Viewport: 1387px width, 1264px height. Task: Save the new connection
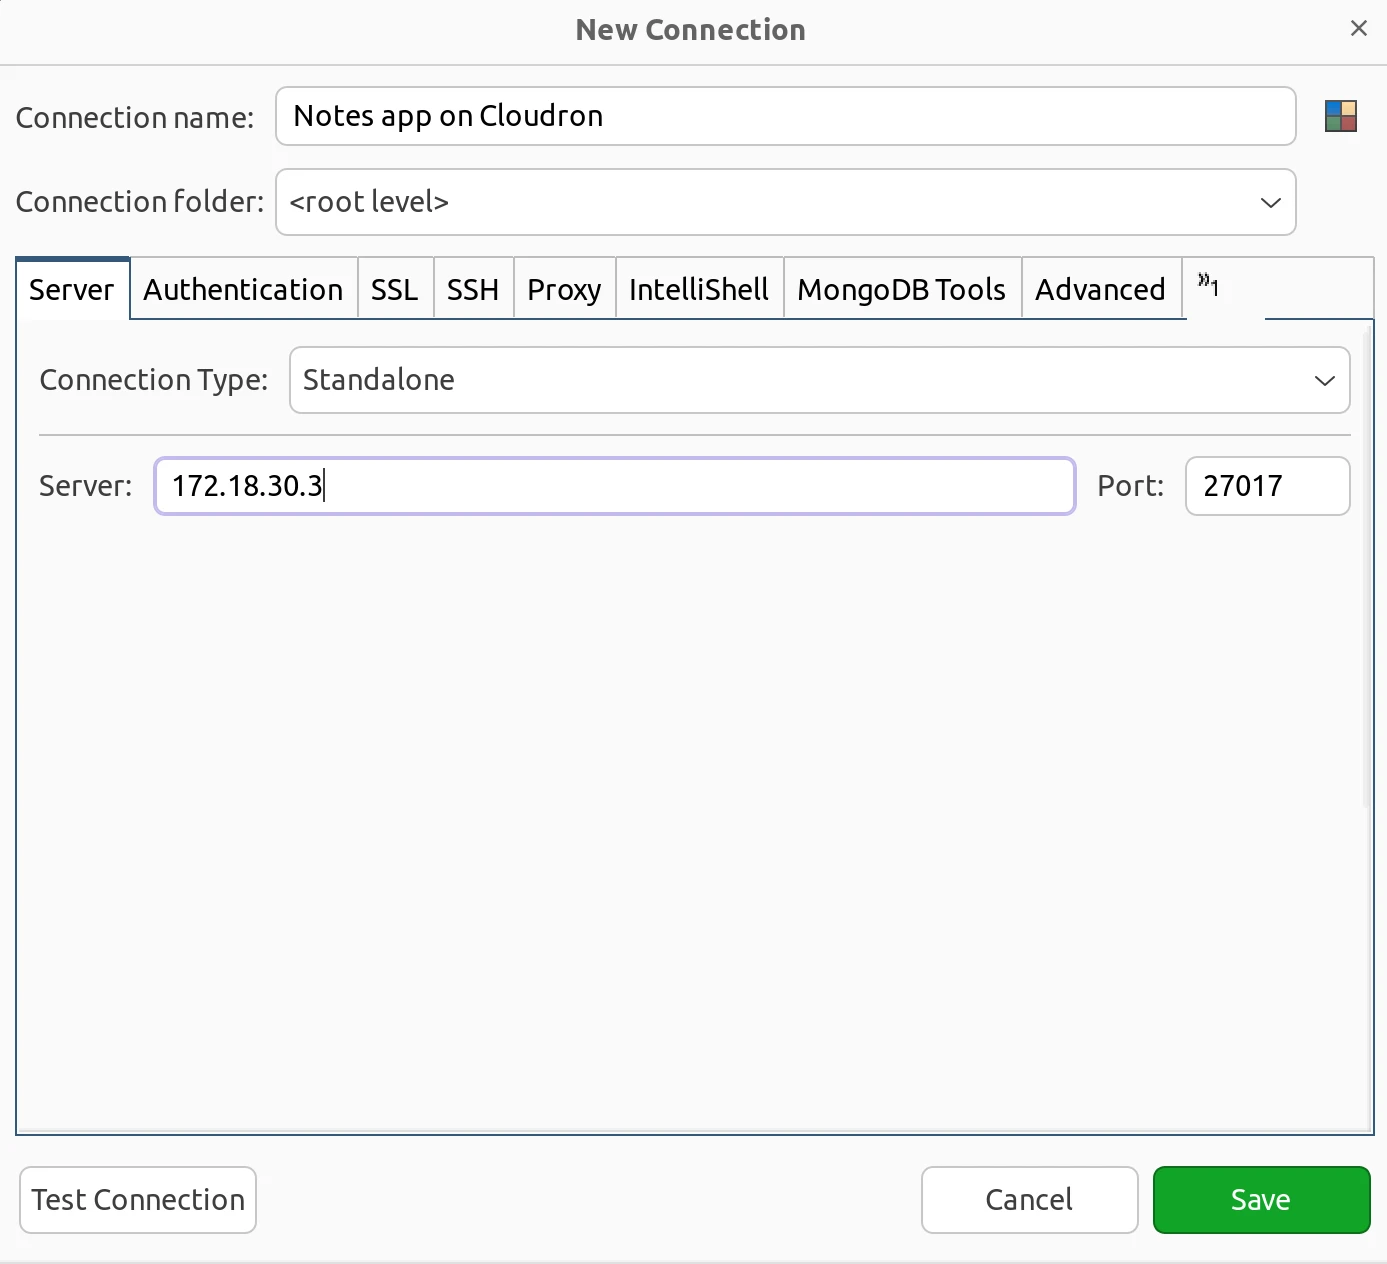1261,1199
